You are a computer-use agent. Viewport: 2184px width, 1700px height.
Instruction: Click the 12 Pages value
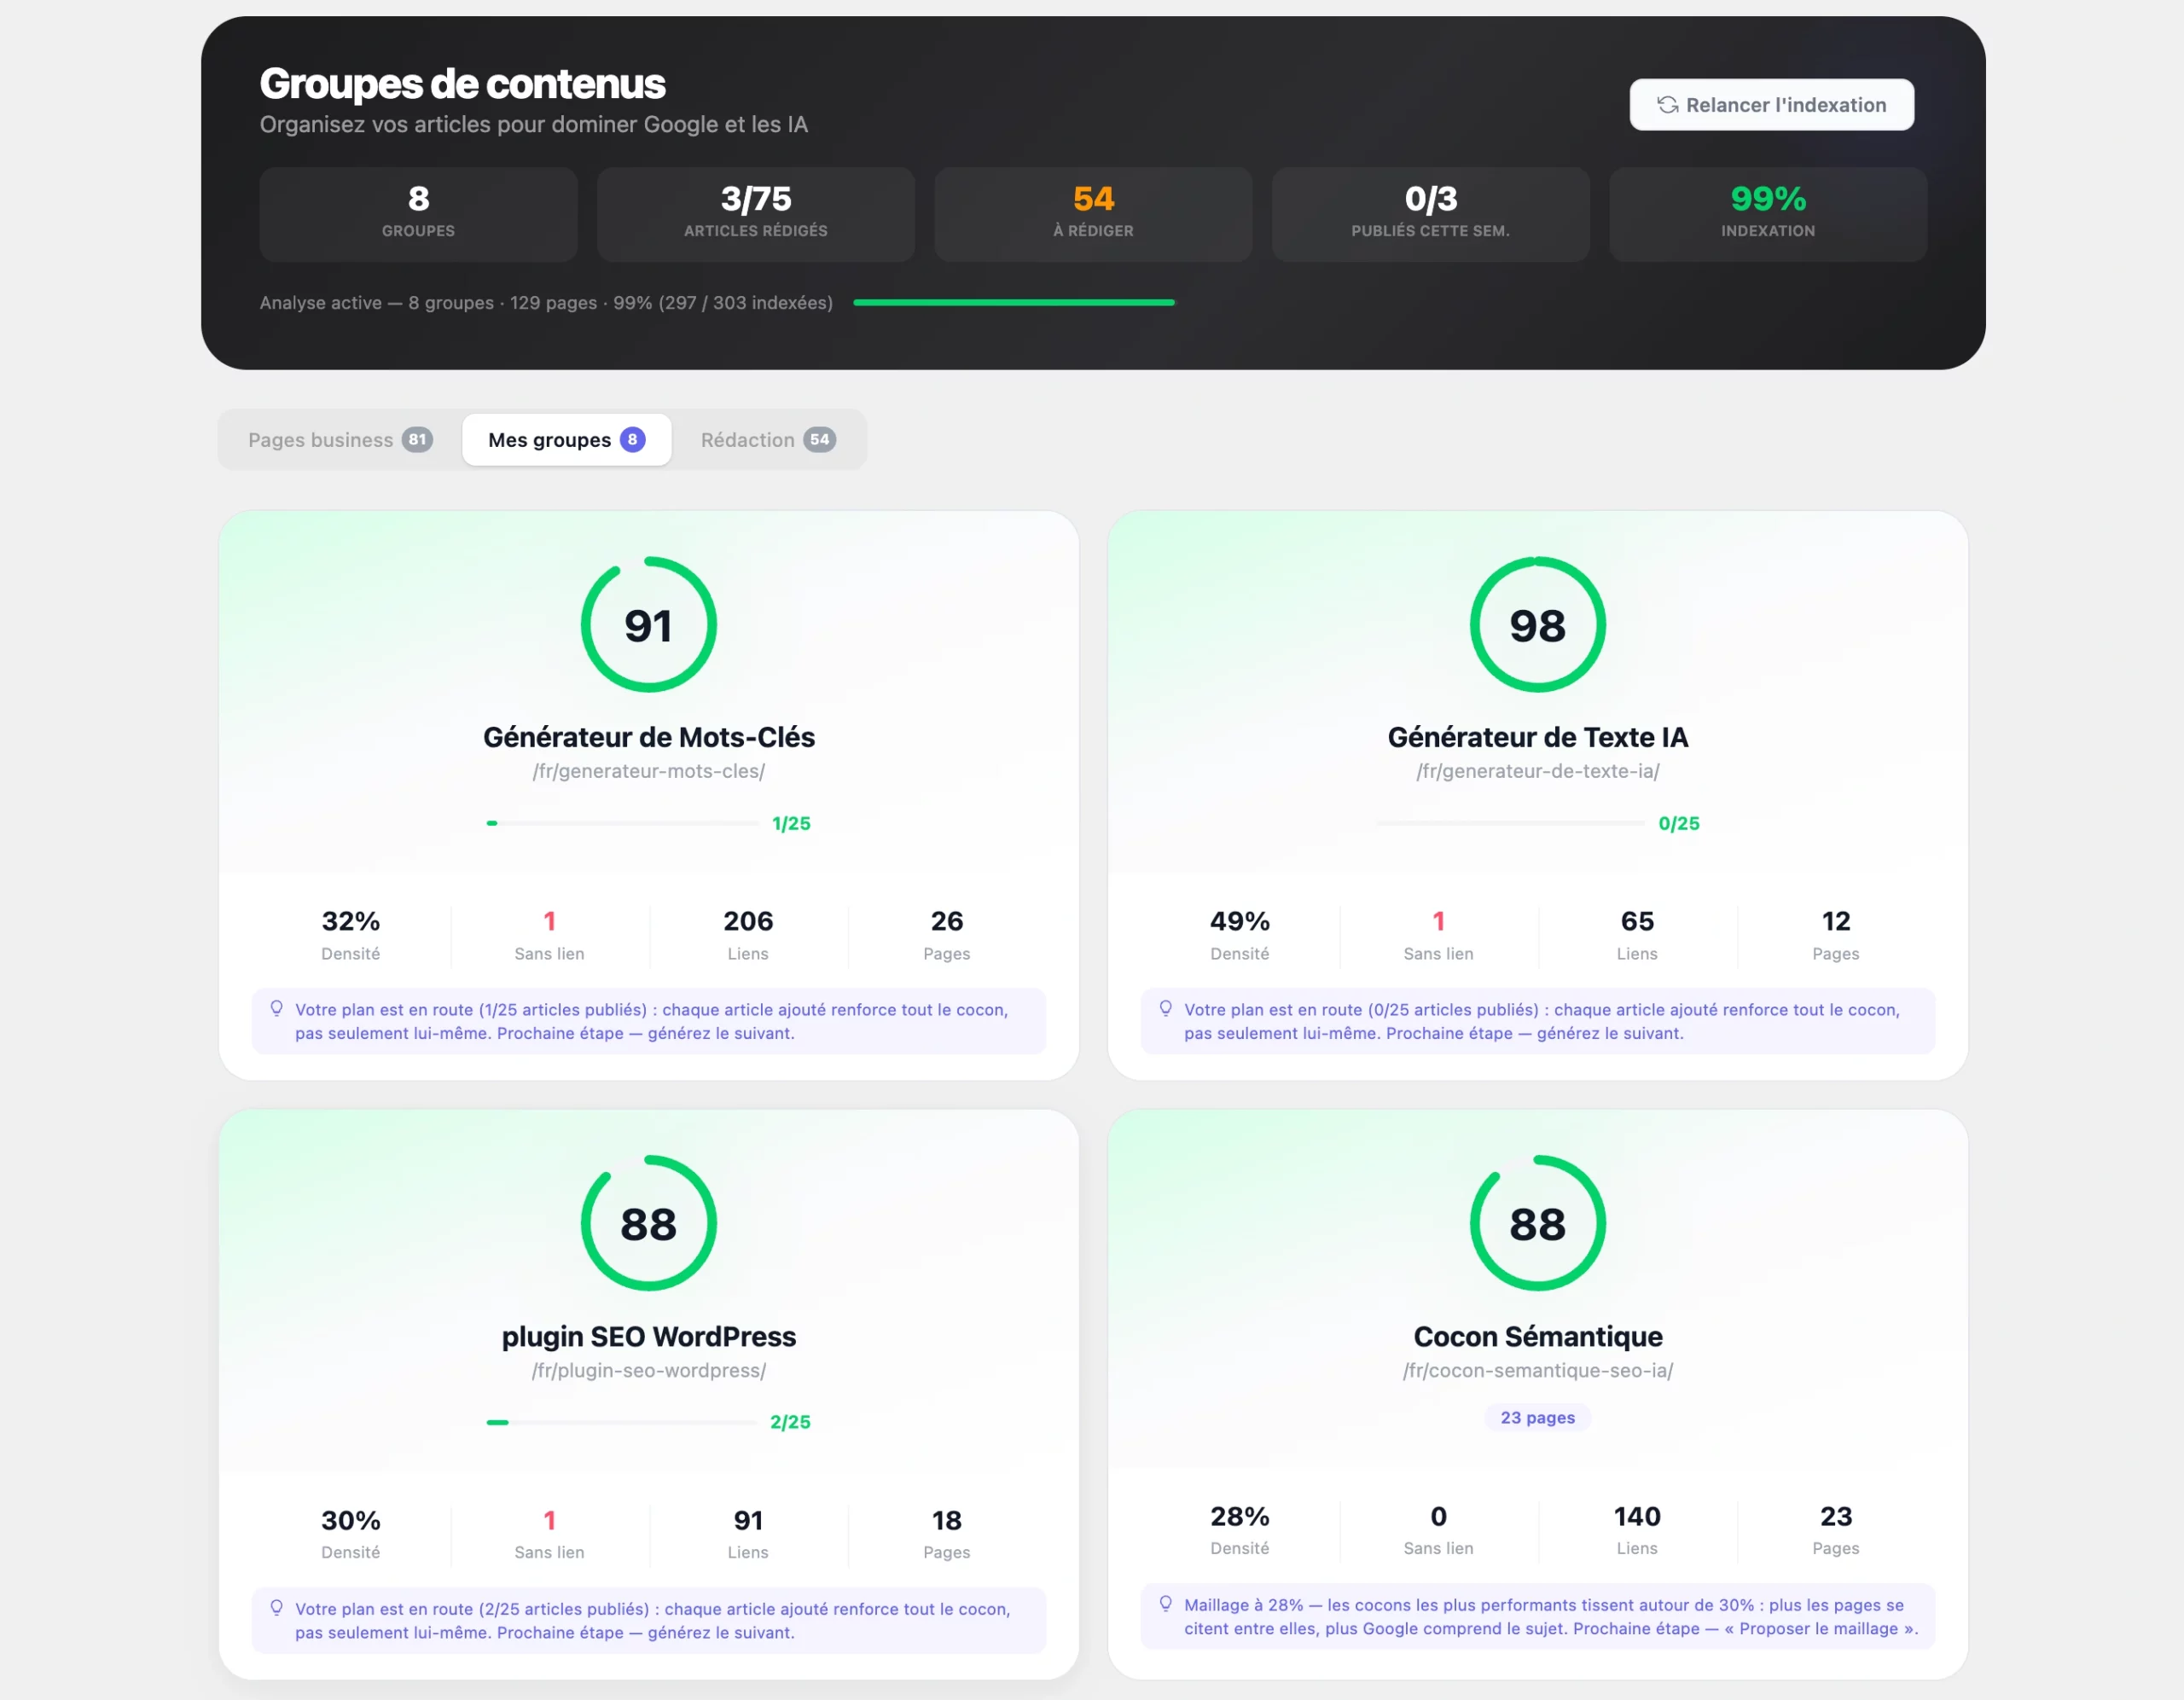pos(1836,921)
